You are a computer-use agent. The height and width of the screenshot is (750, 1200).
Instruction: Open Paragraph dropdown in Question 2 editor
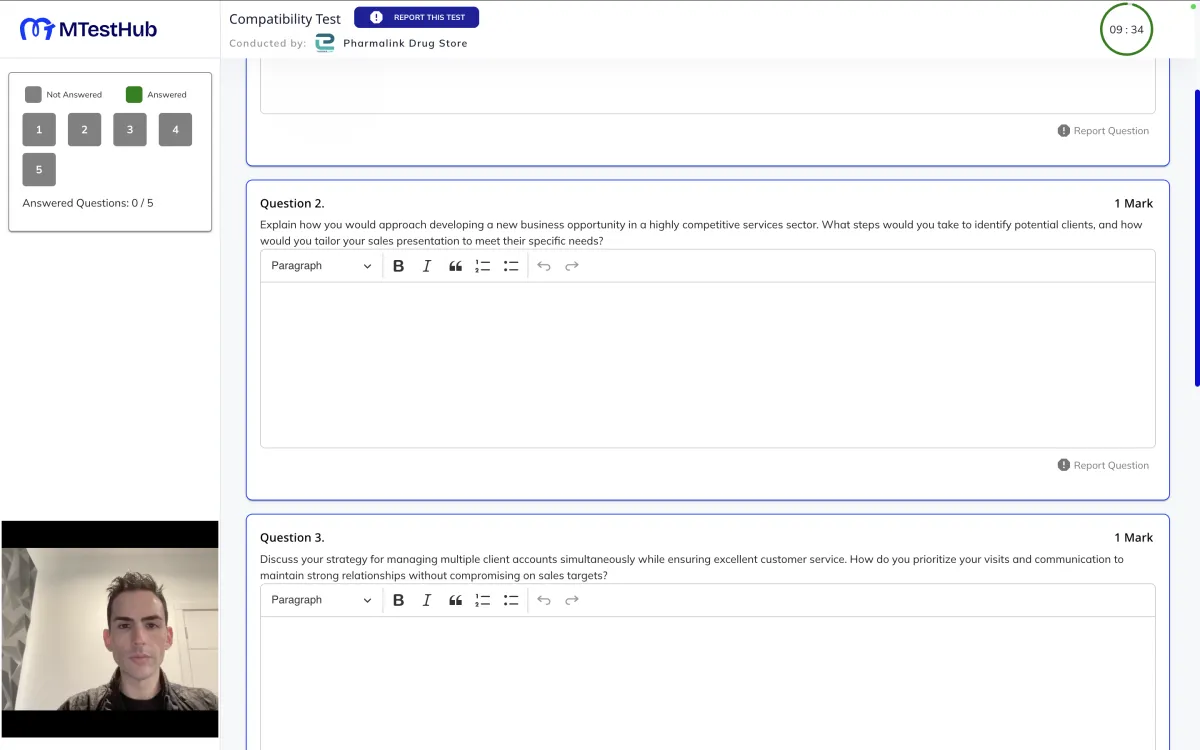(321, 266)
